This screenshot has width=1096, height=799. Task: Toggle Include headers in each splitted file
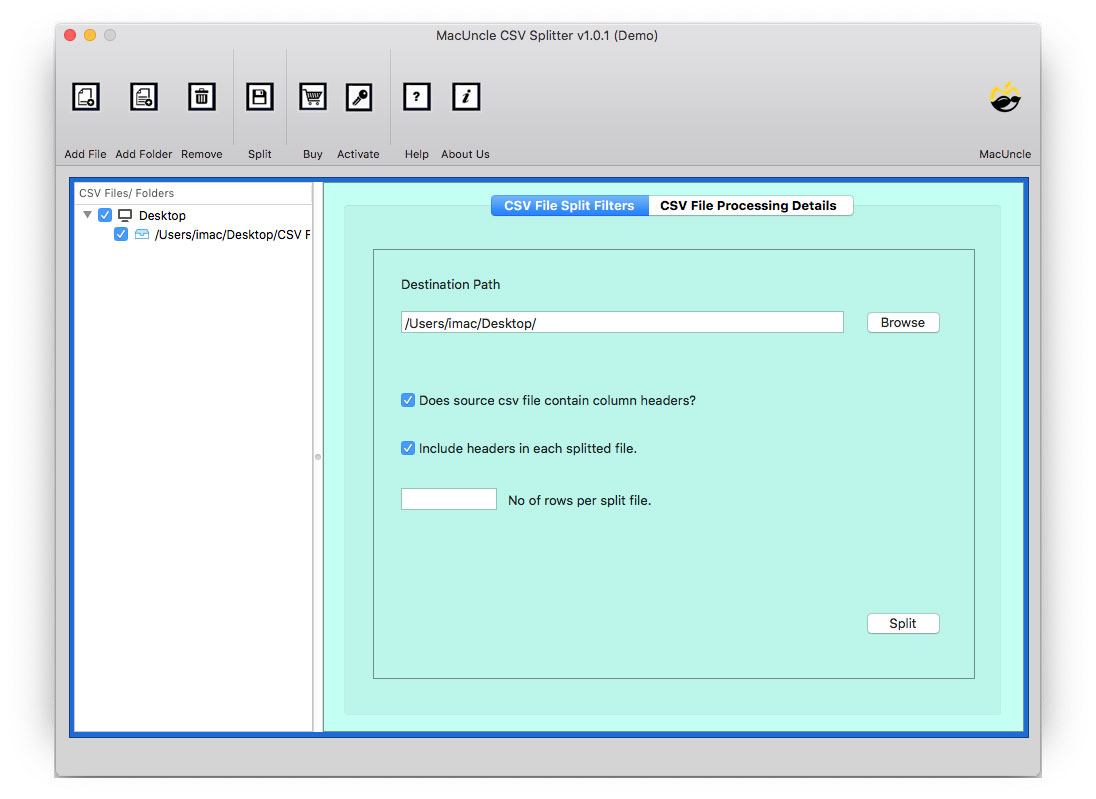tap(408, 448)
